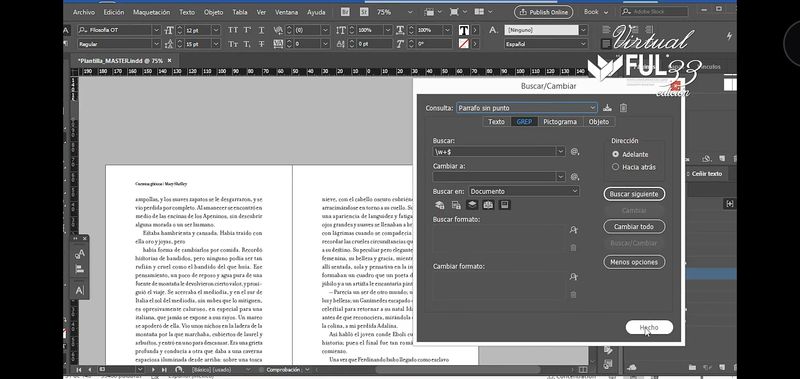The image size is (800, 379).
Task: Click the text stroke color swatch with red slash
Action: [463, 44]
